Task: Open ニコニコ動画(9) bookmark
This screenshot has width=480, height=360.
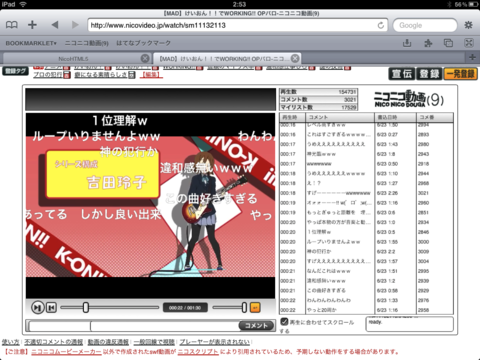Action: (86, 43)
